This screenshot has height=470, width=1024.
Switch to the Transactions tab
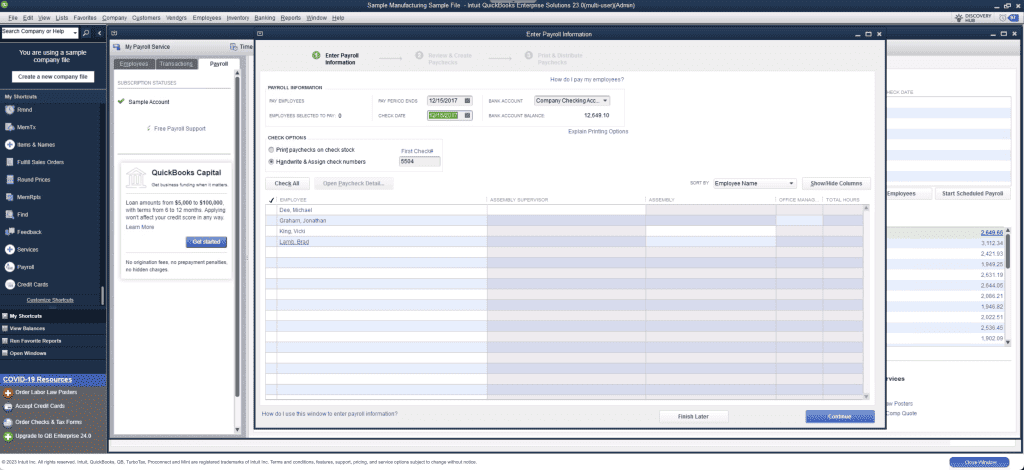coord(176,64)
